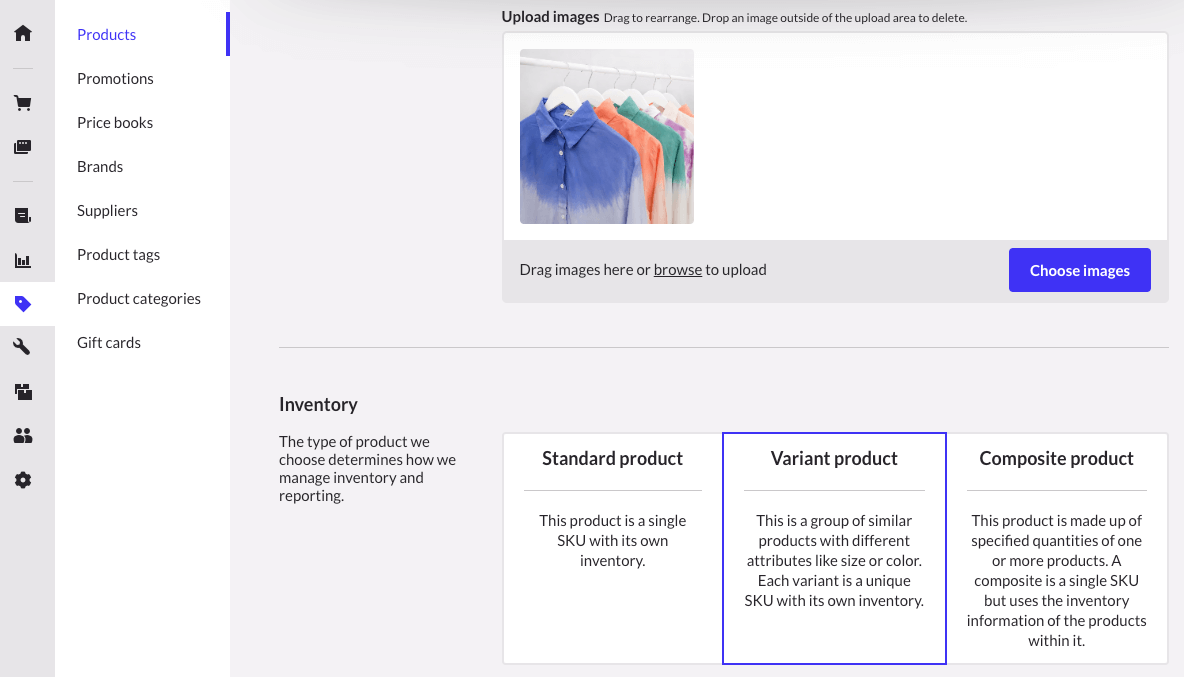Open the gear Settings icon
The height and width of the screenshot is (677, 1184).
pyautogui.click(x=23, y=480)
